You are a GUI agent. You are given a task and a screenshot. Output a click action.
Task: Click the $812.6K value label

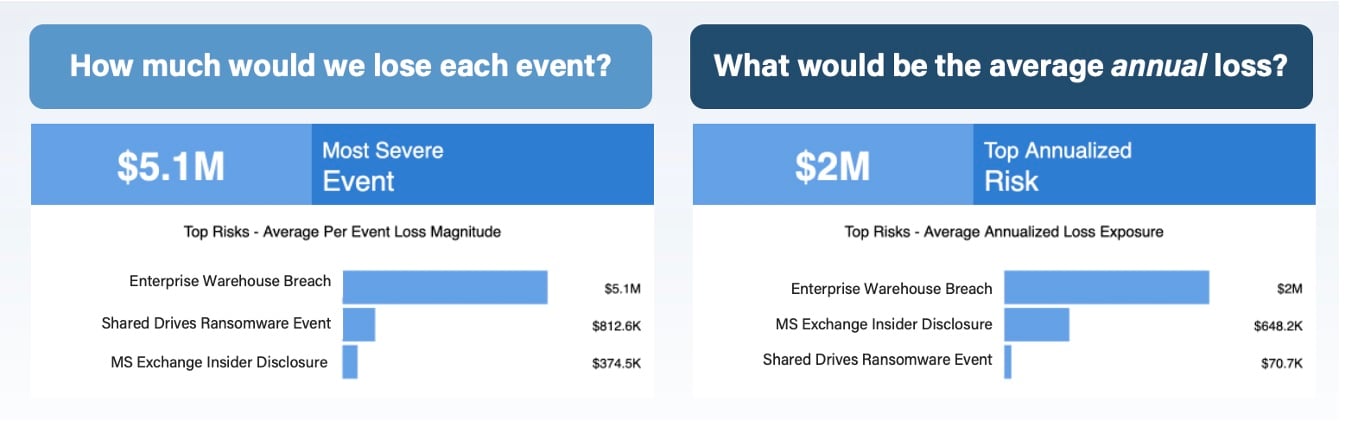point(616,326)
